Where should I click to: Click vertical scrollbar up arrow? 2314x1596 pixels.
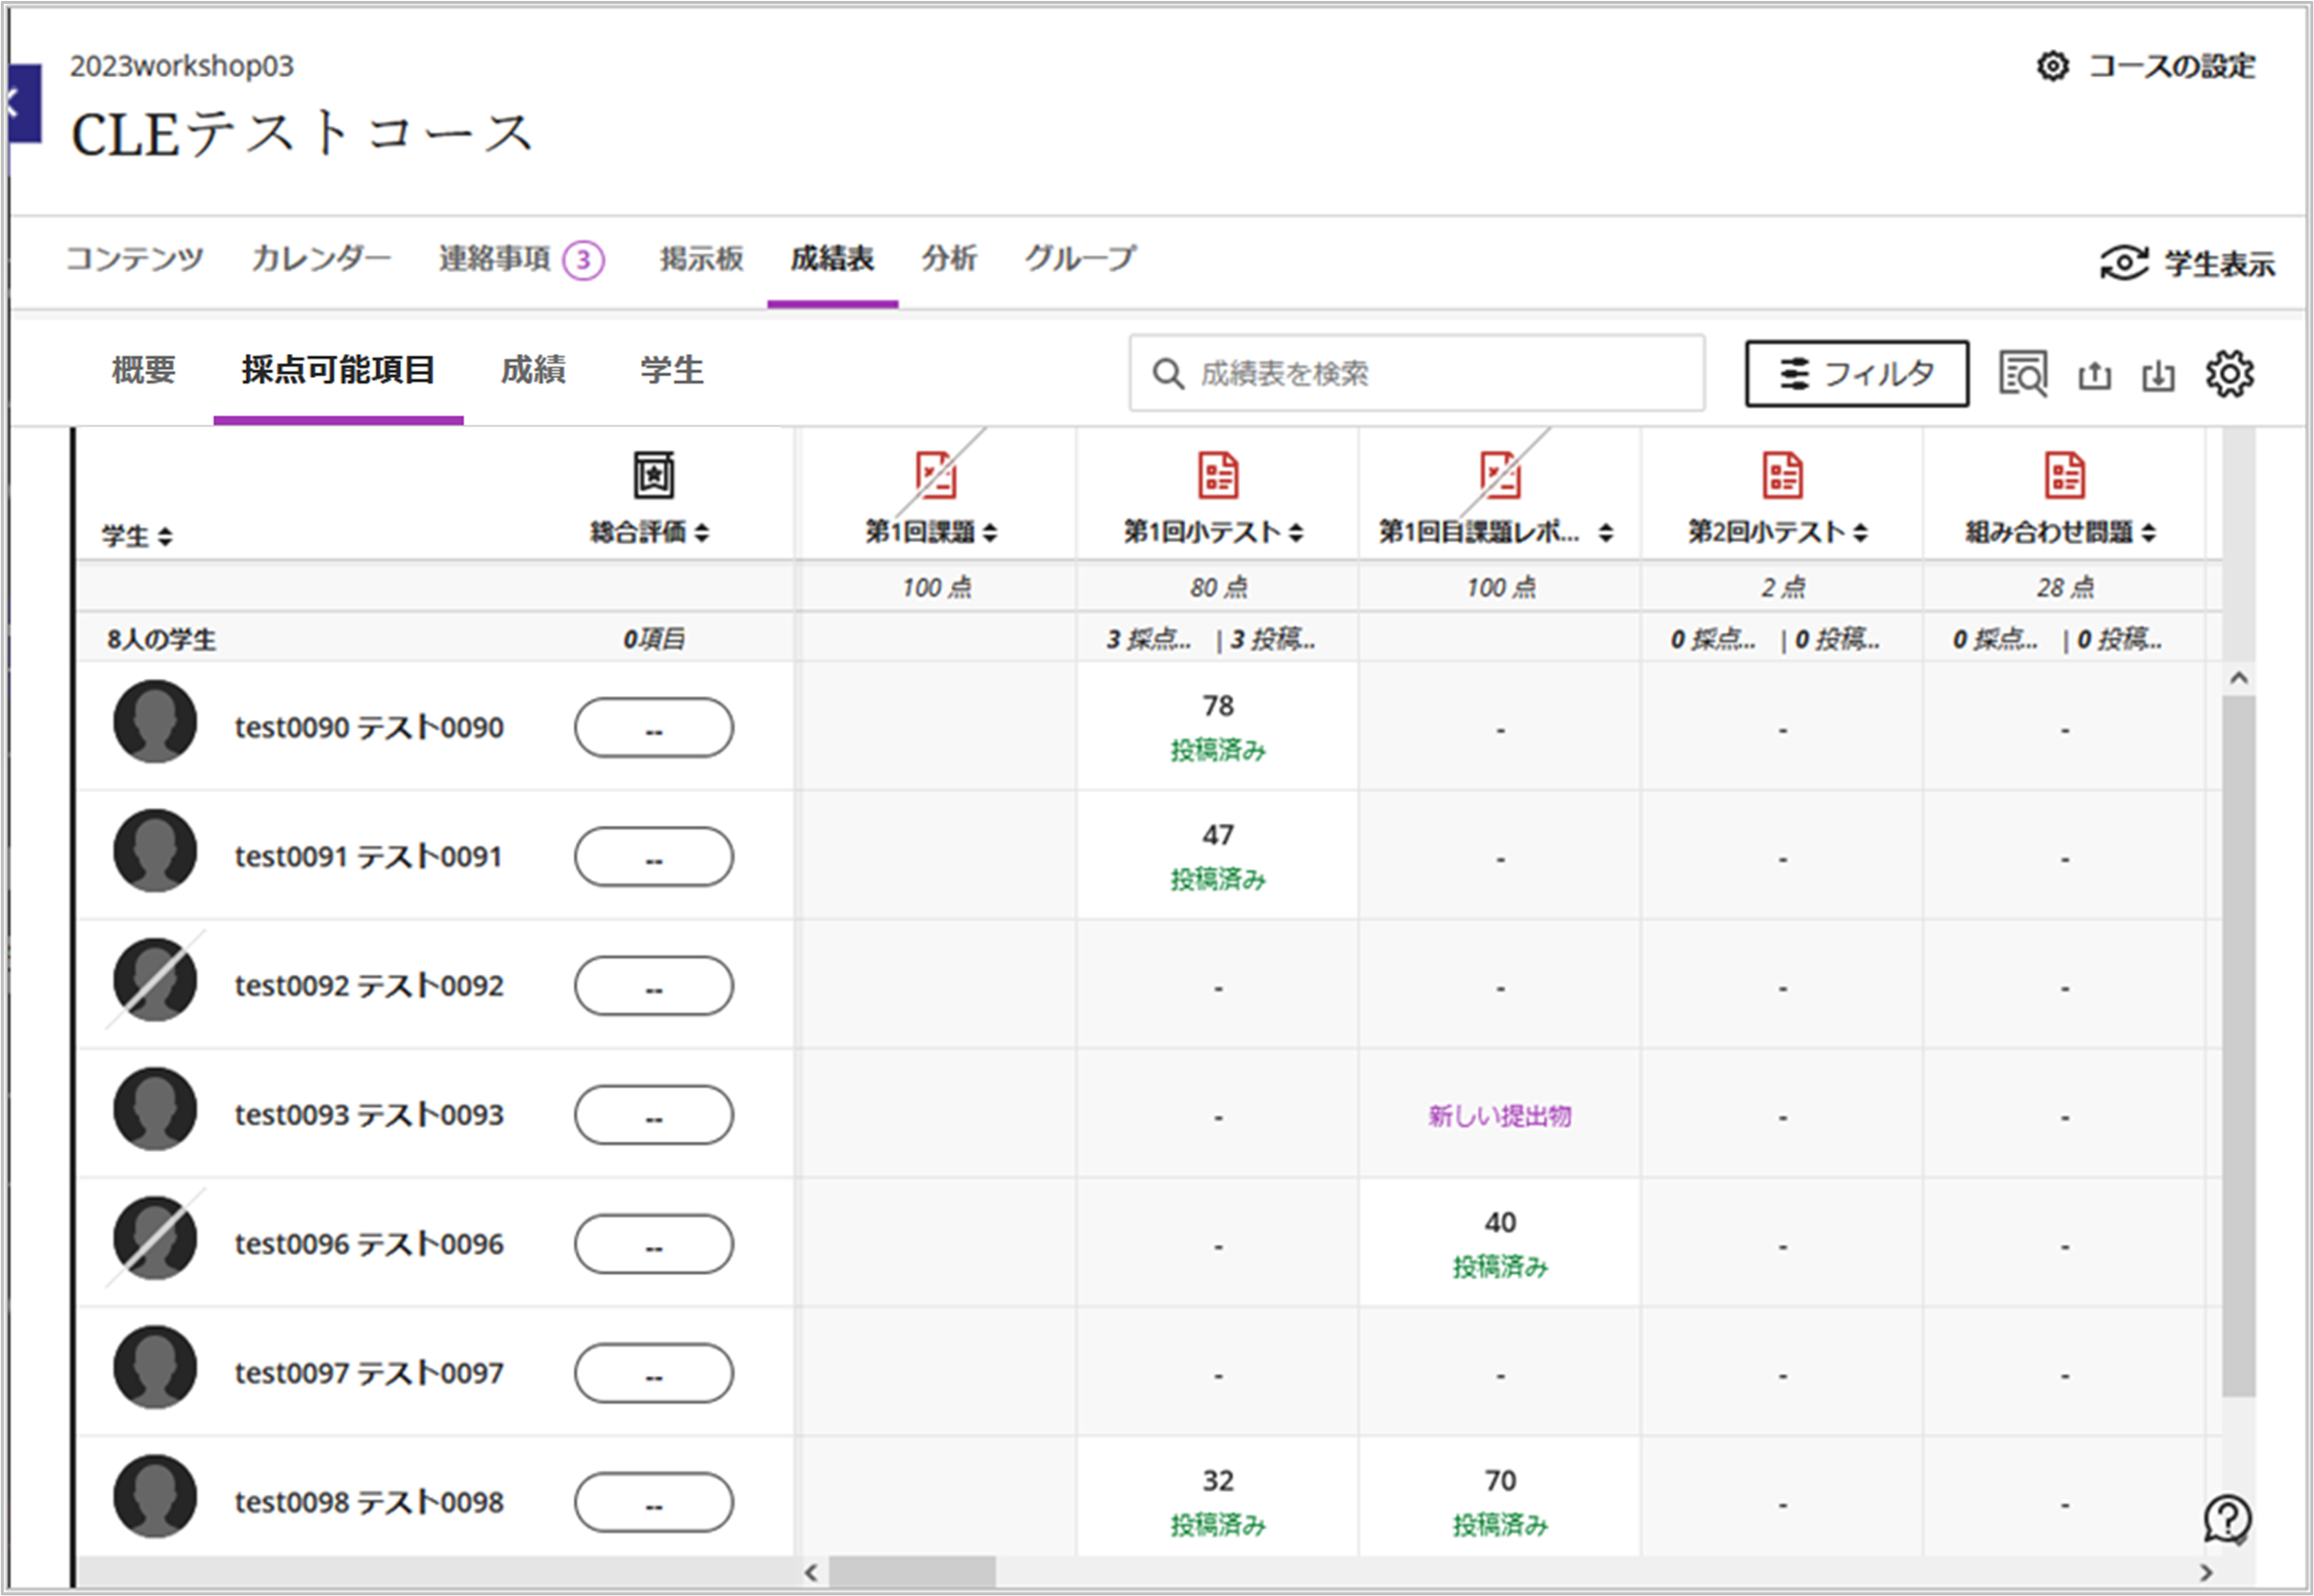(x=2238, y=678)
